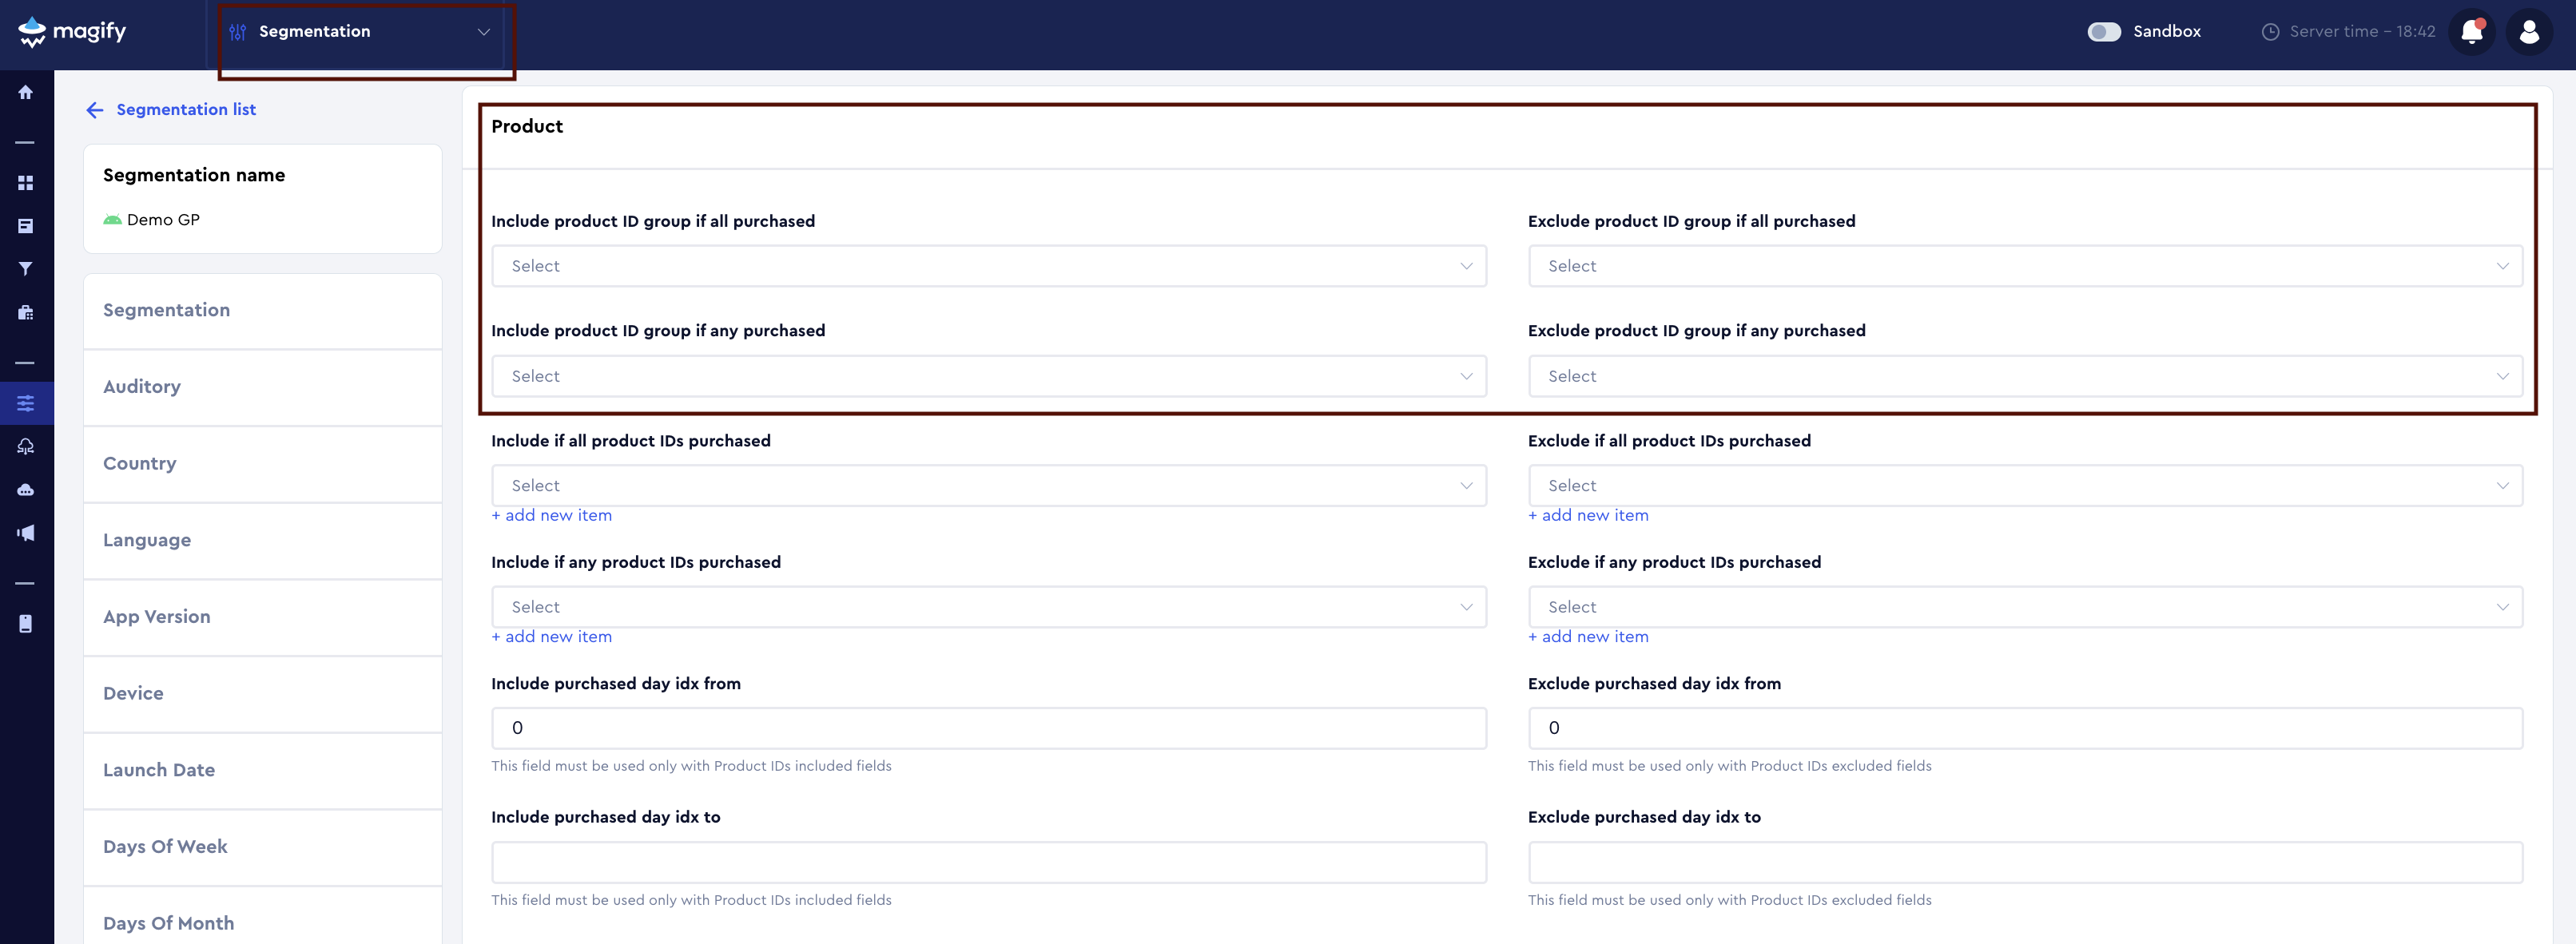Select the dashboard grid icon in sidebar
This screenshot has width=2576, height=944.
pyautogui.click(x=25, y=183)
